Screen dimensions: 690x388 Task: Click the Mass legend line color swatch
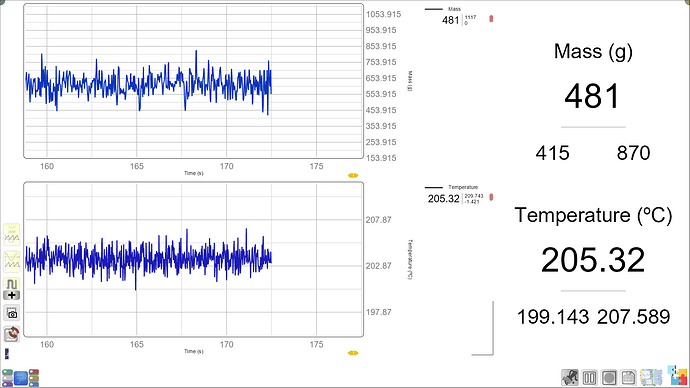tap(433, 9)
